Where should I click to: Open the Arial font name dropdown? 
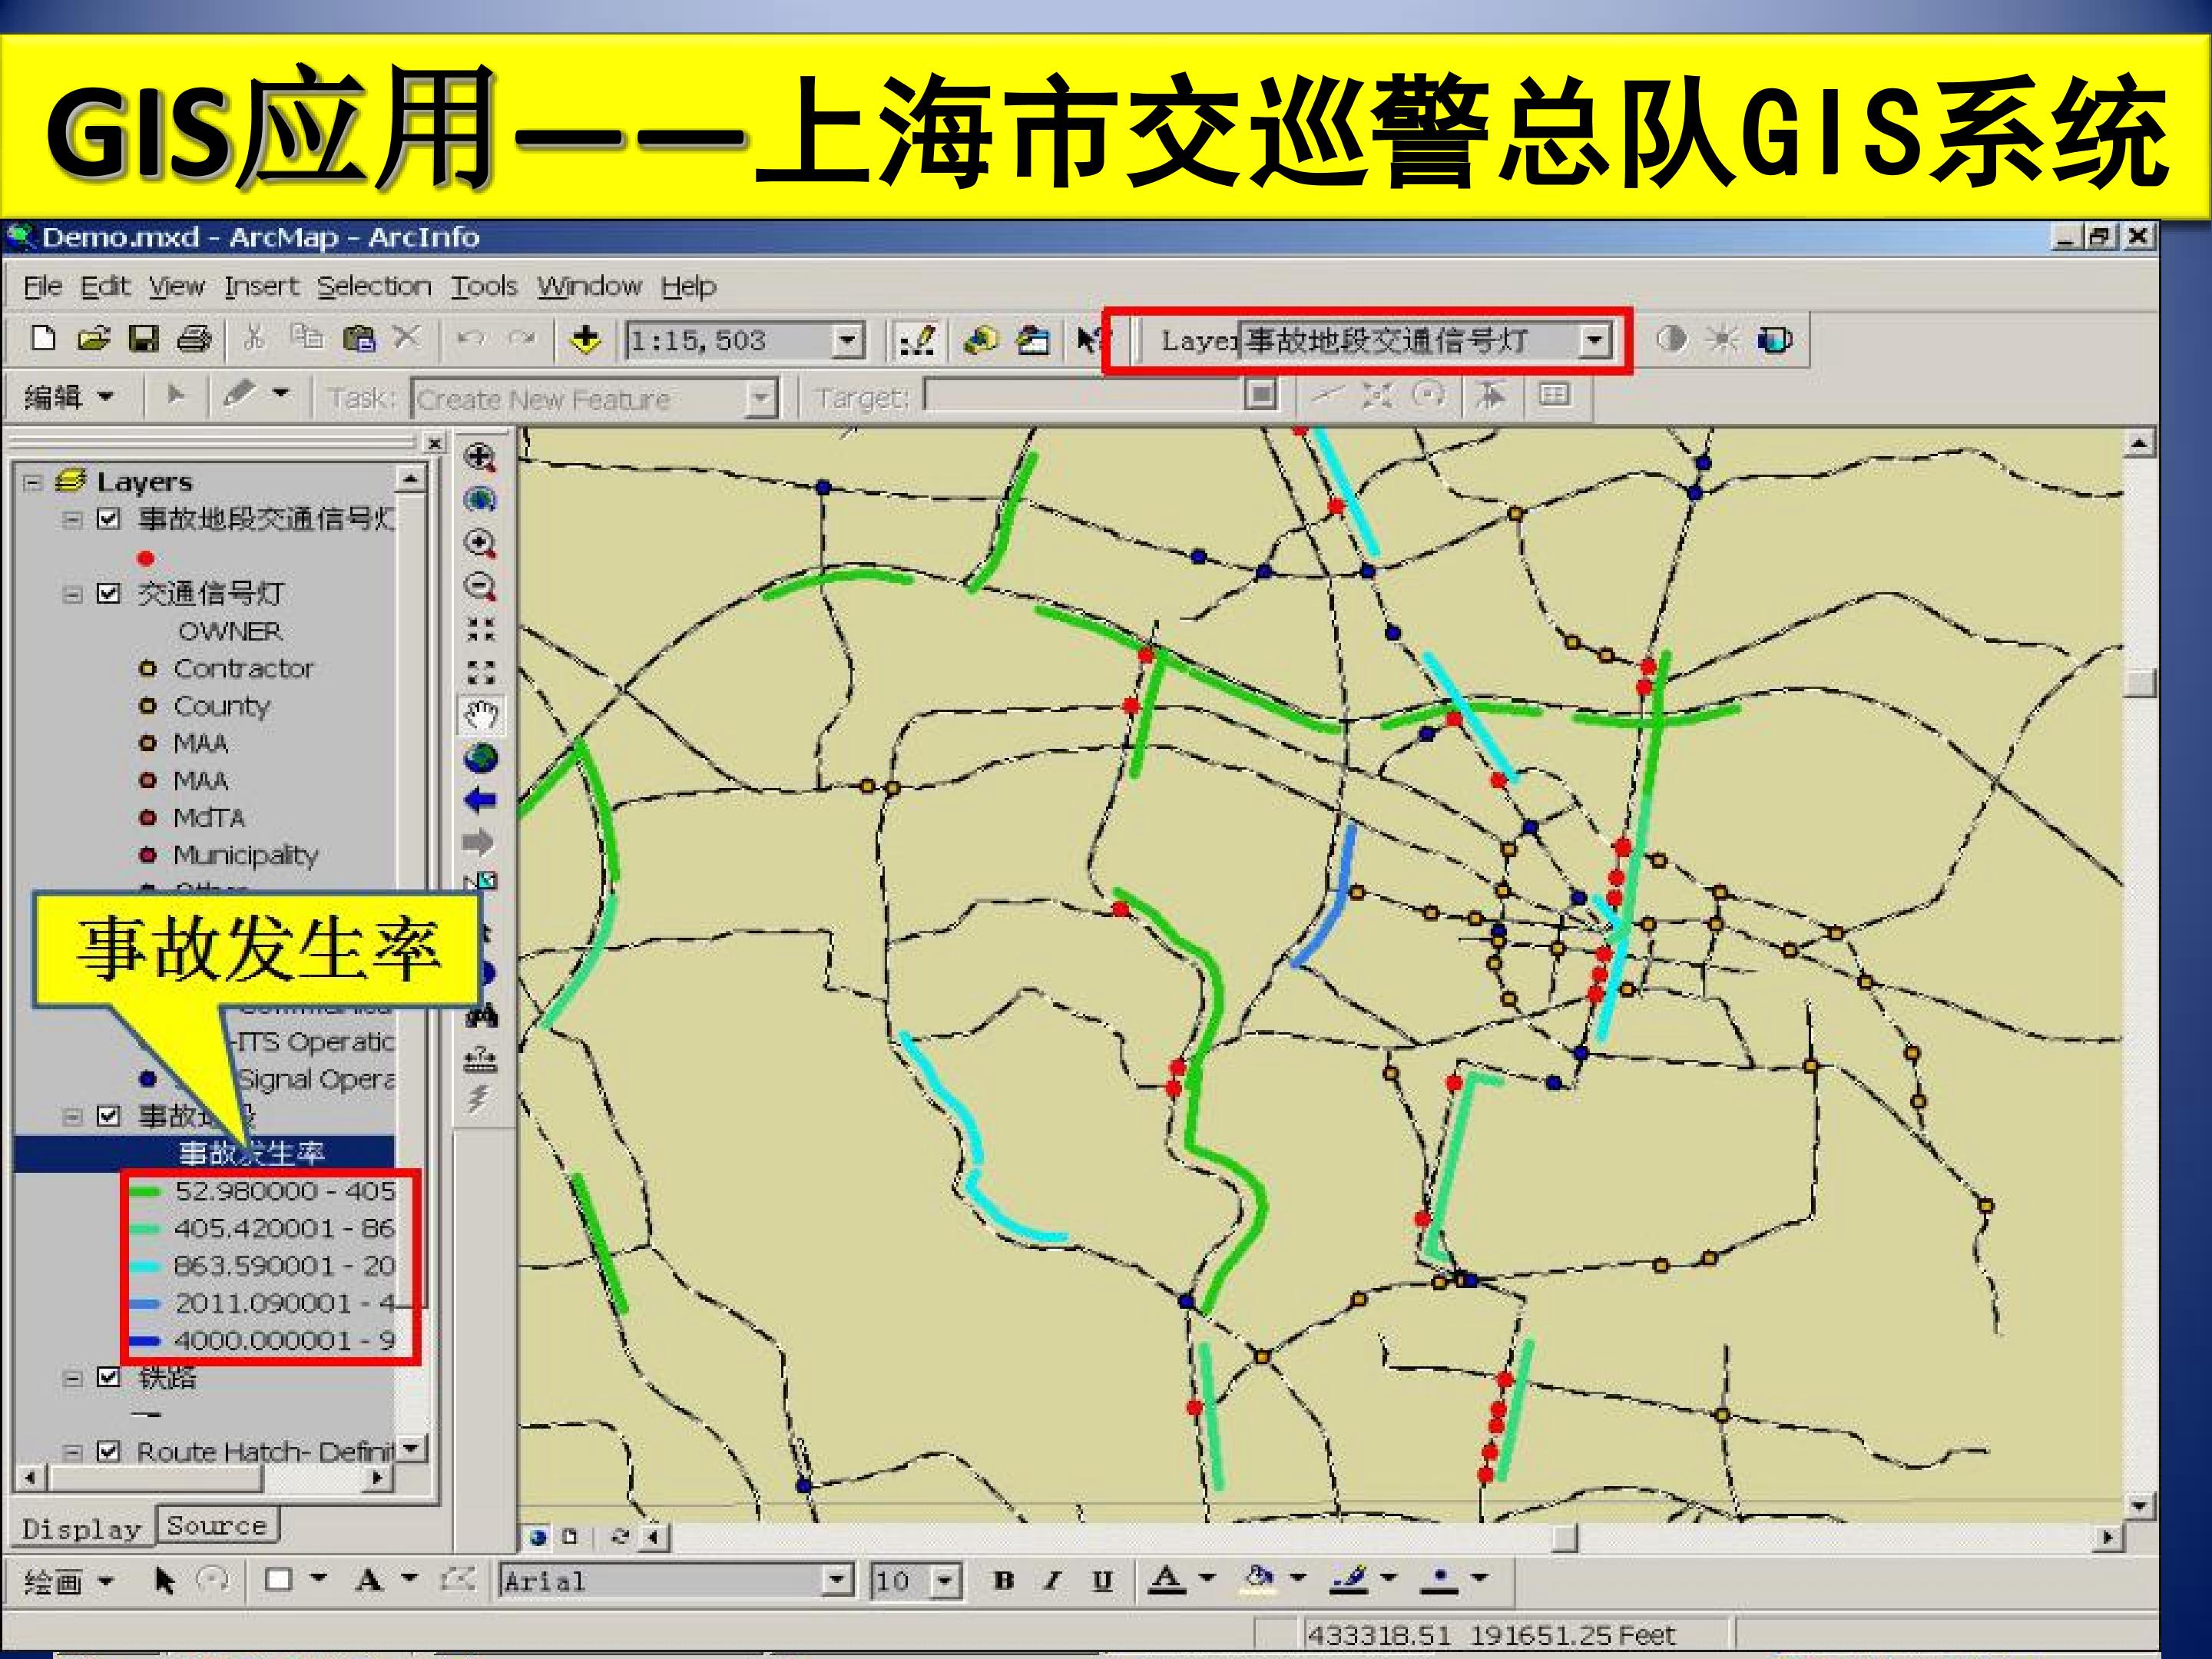click(838, 1581)
